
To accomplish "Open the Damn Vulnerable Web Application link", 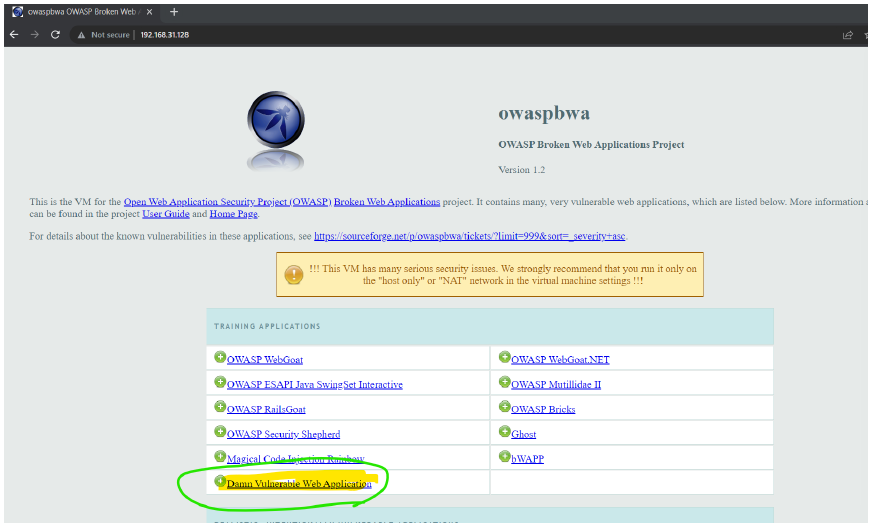I will point(299,484).
